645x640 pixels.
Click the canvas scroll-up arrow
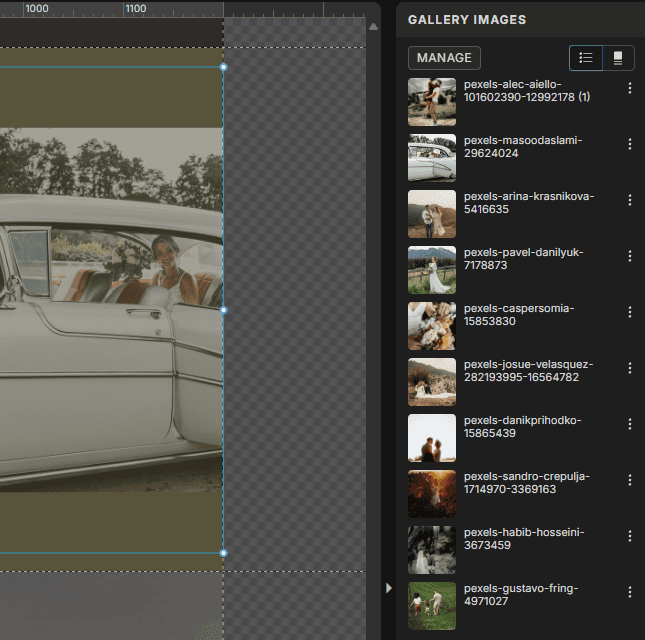click(x=373, y=27)
